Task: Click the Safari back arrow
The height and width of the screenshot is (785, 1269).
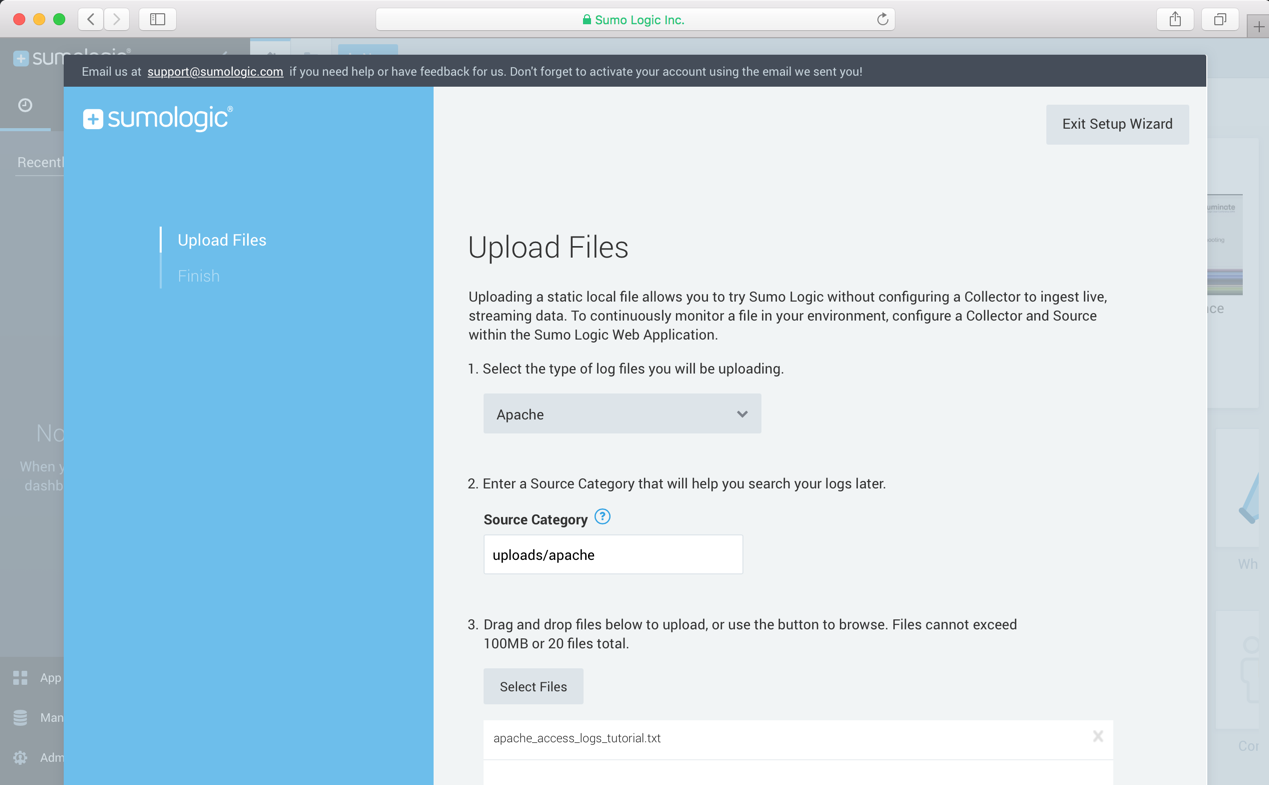Action: (x=91, y=19)
